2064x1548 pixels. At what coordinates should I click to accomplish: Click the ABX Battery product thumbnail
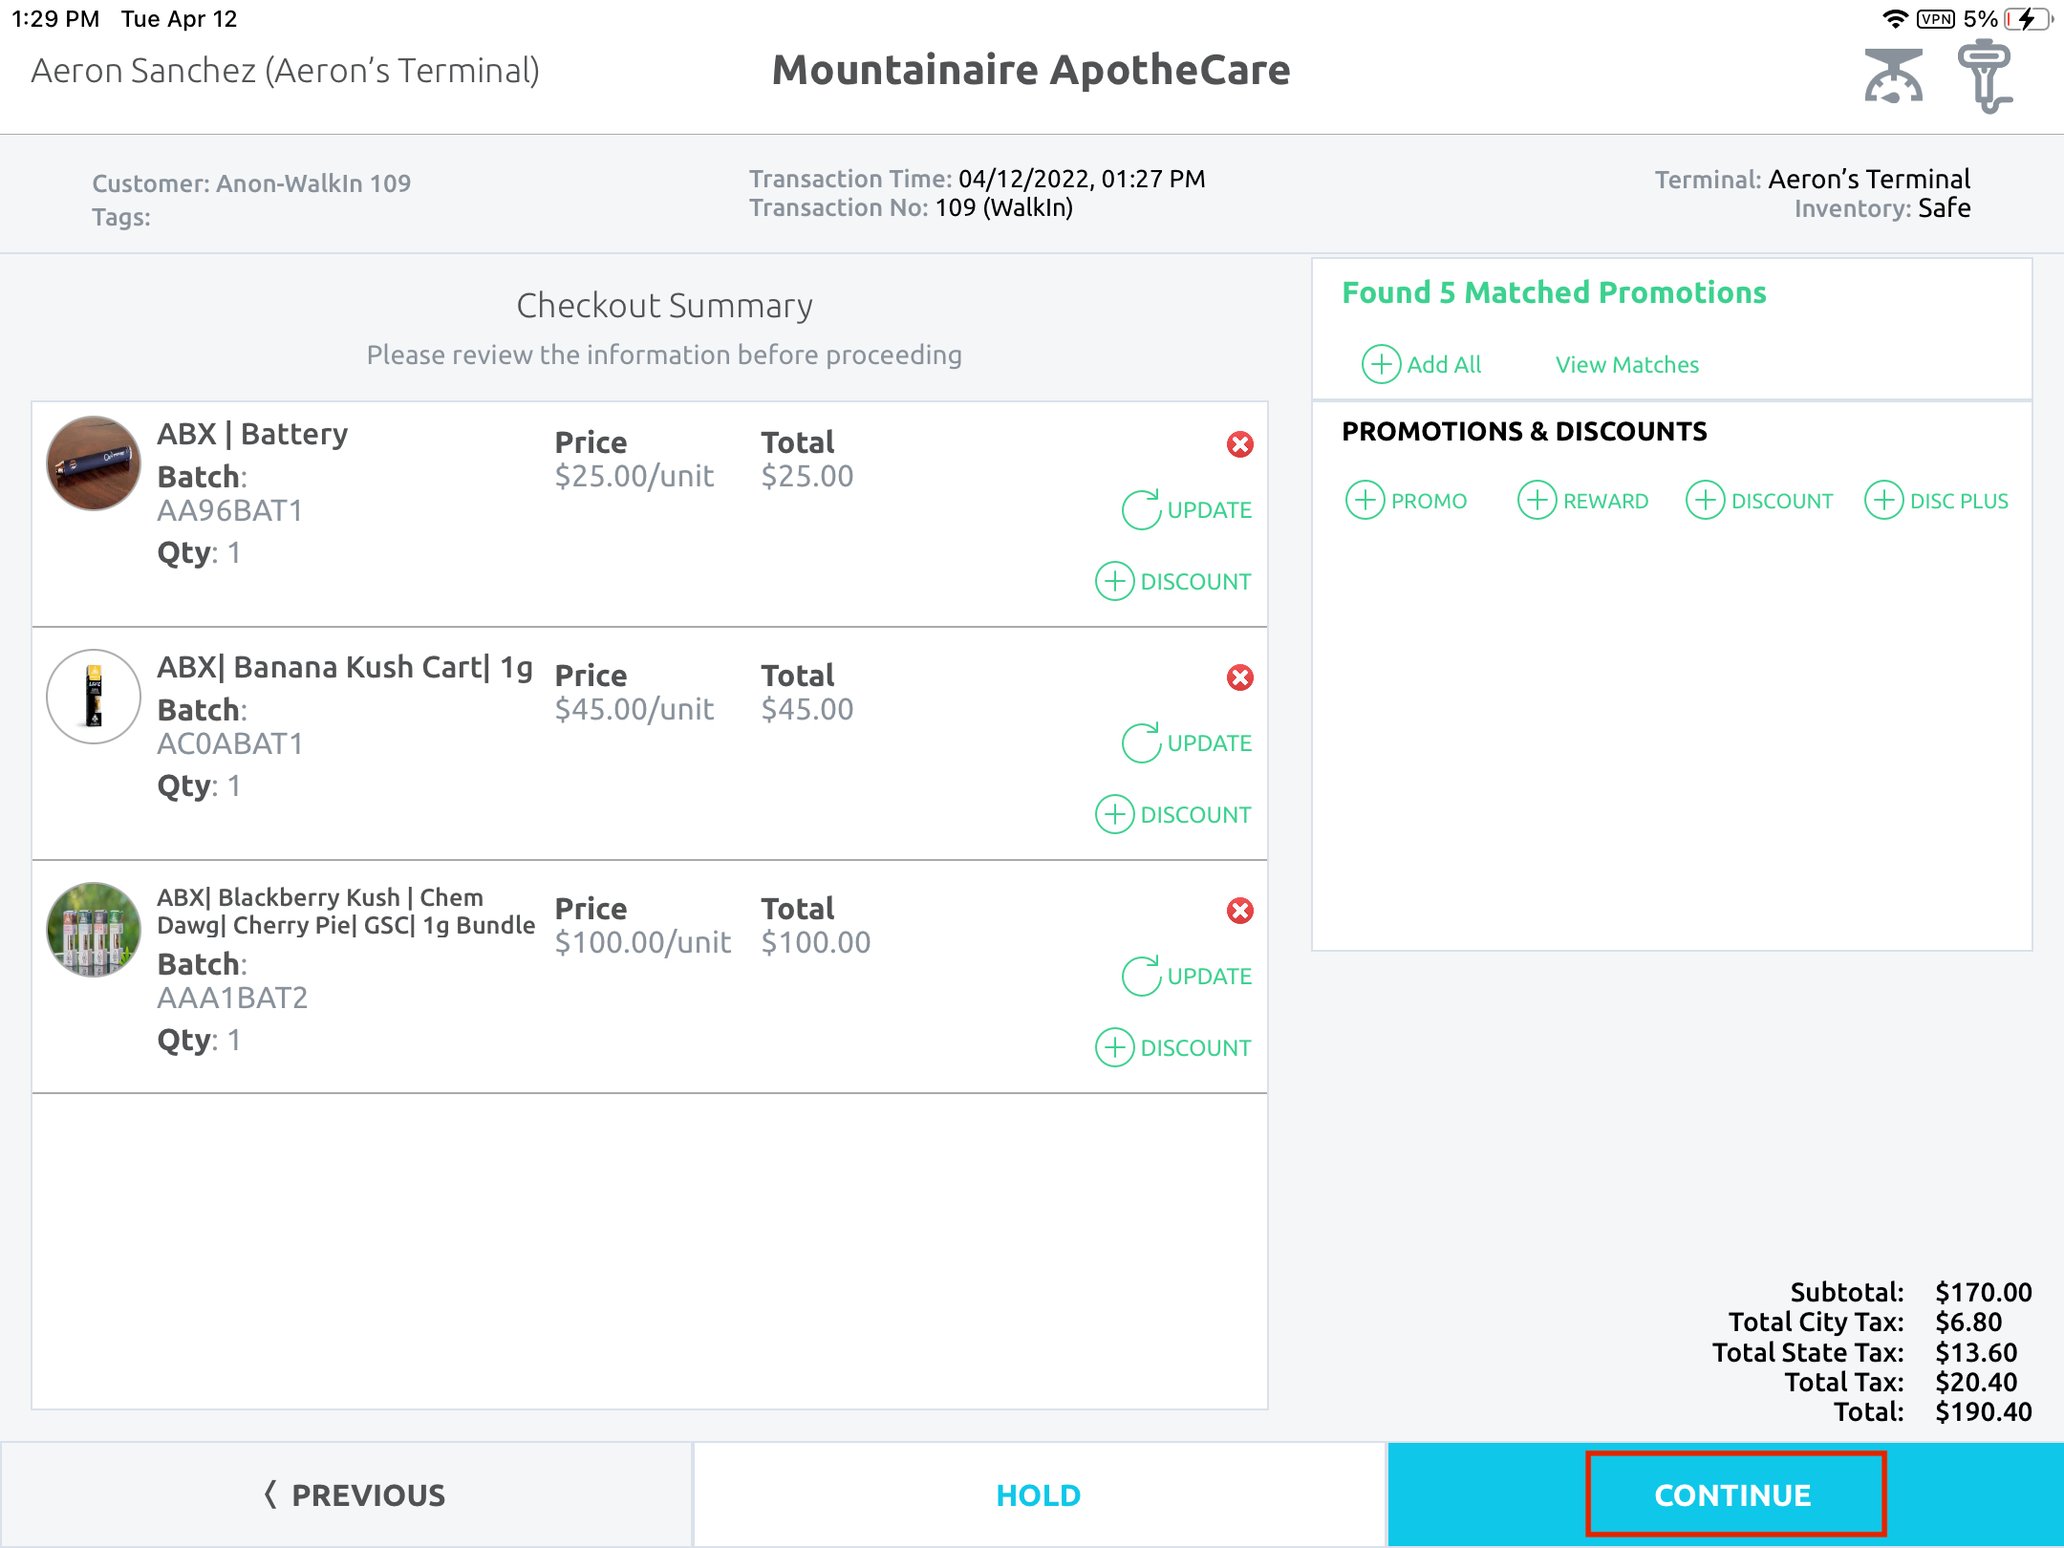92,463
